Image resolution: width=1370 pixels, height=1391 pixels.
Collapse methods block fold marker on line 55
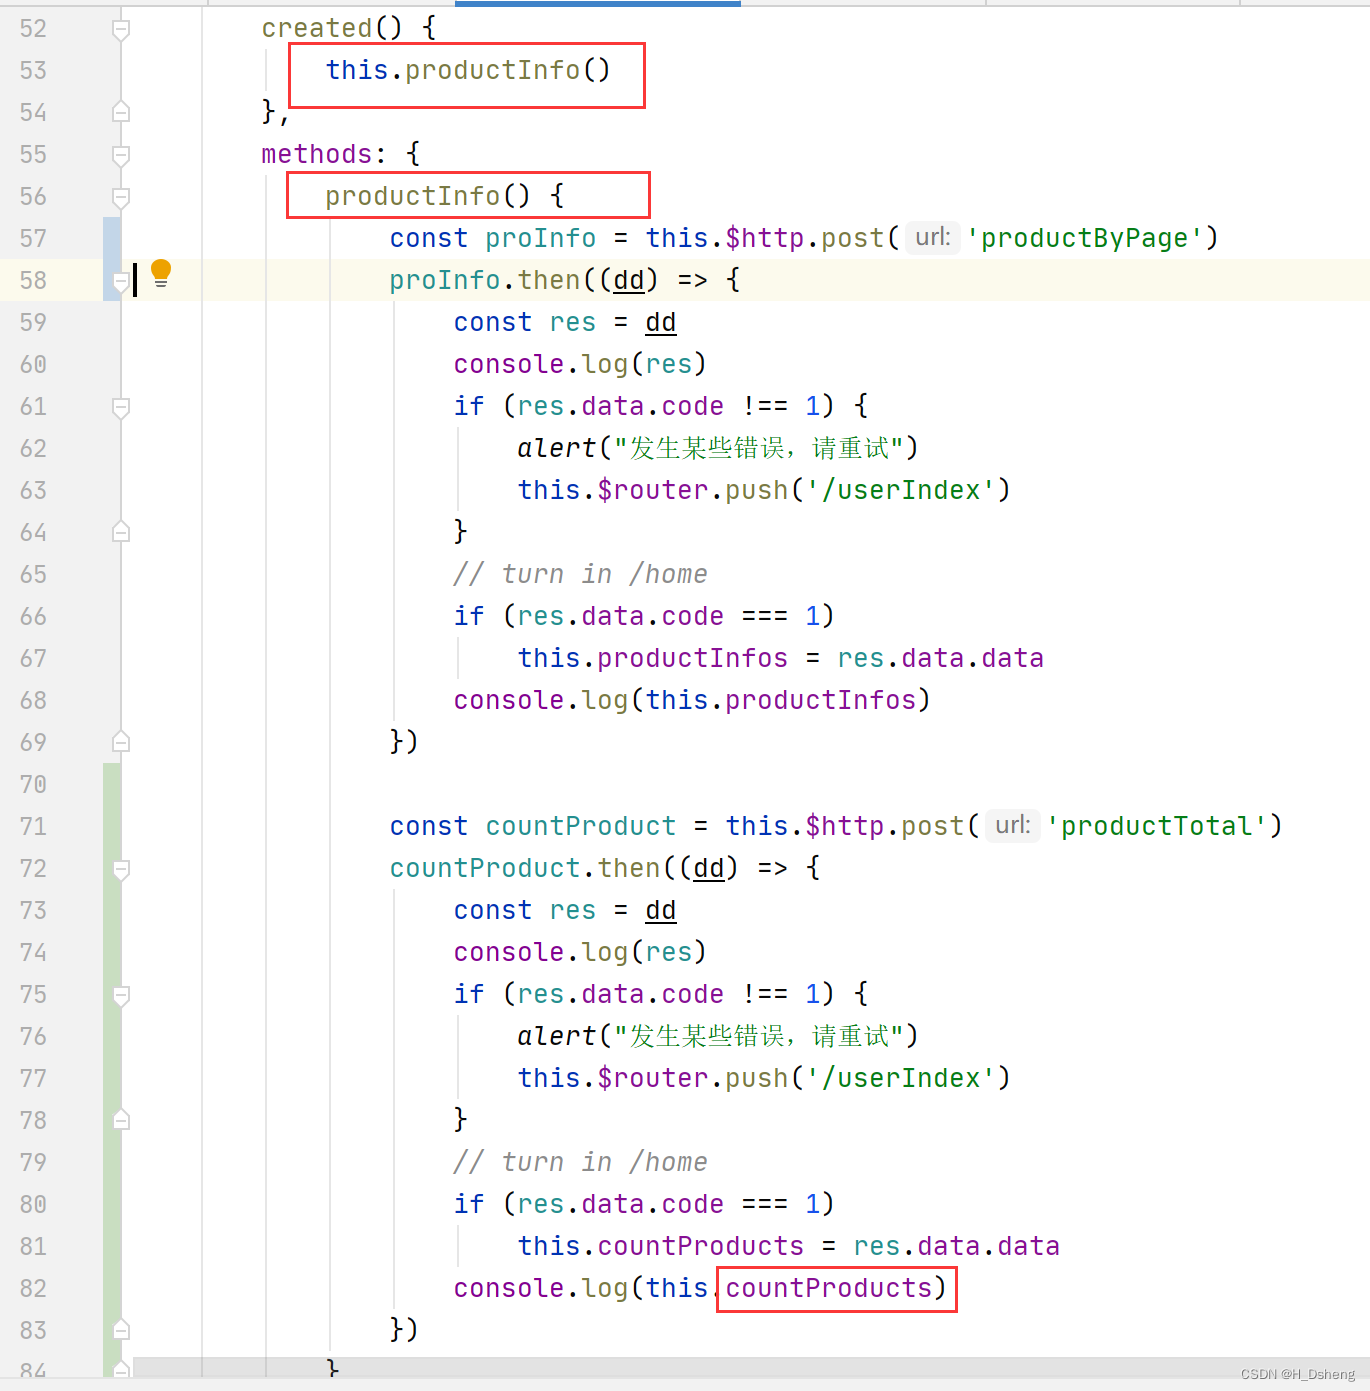[121, 155]
